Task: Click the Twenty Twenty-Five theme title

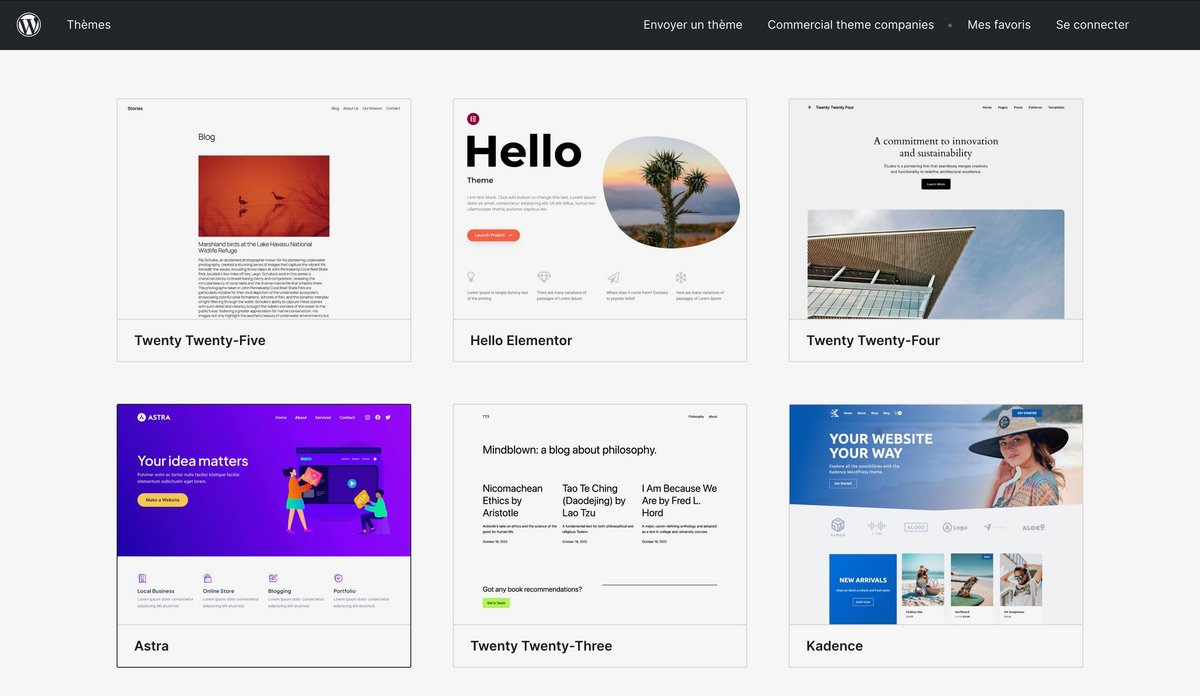Action: click(200, 341)
